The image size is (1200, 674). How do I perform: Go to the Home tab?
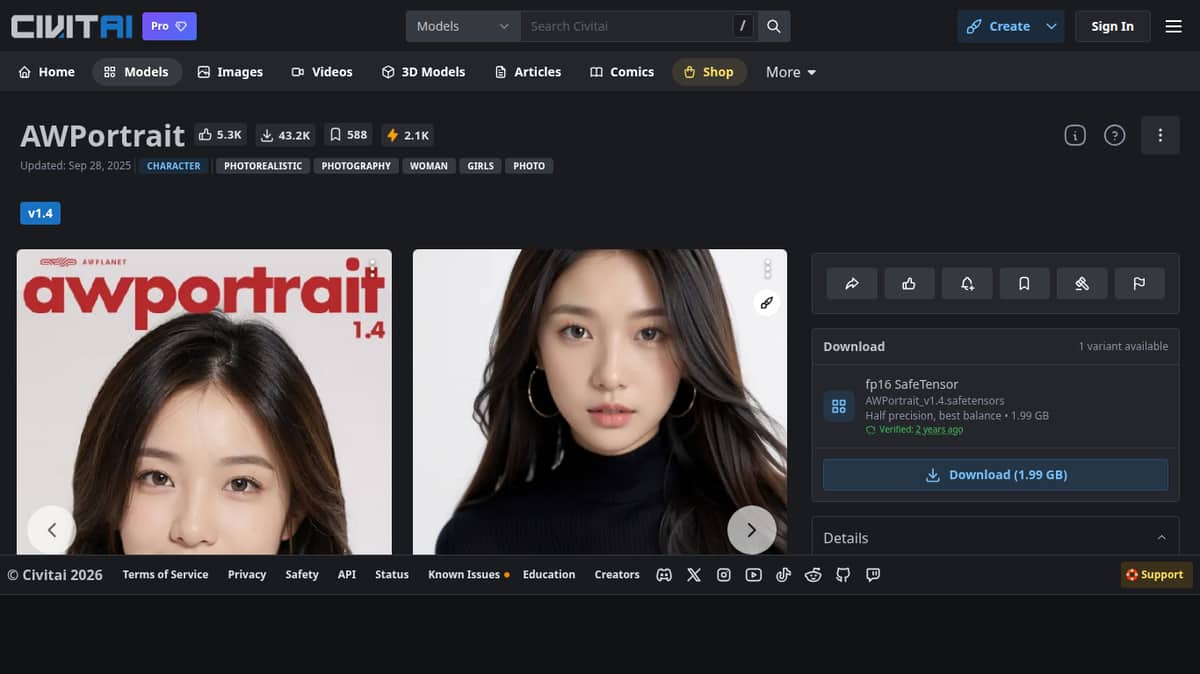click(x=47, y=72)
